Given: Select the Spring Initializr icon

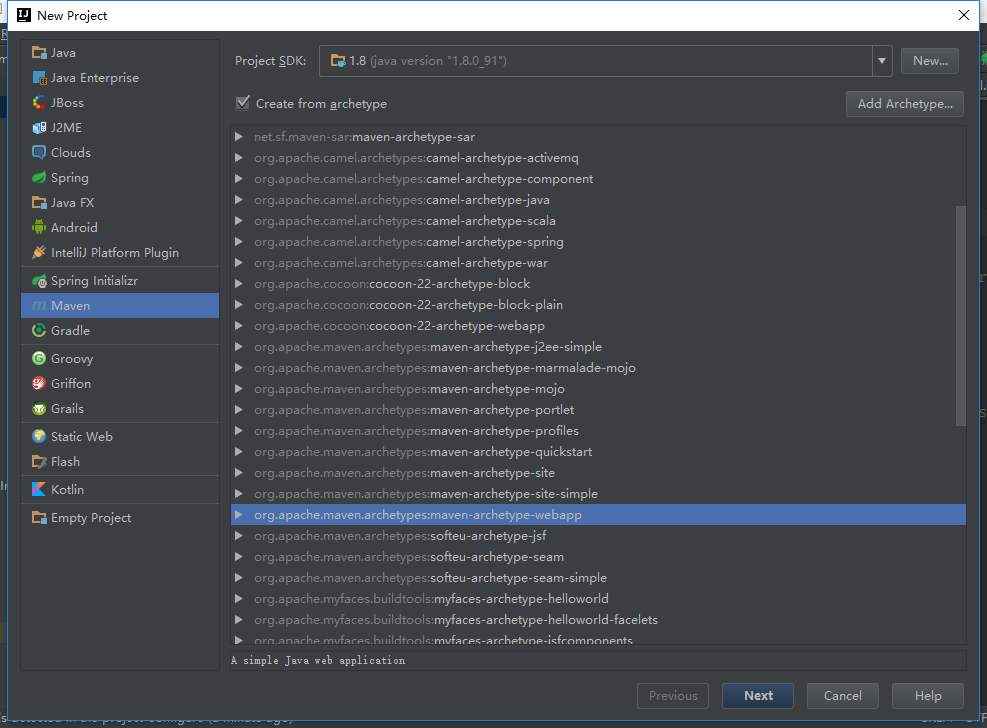Looking at the screenshot, I should 39,281.
